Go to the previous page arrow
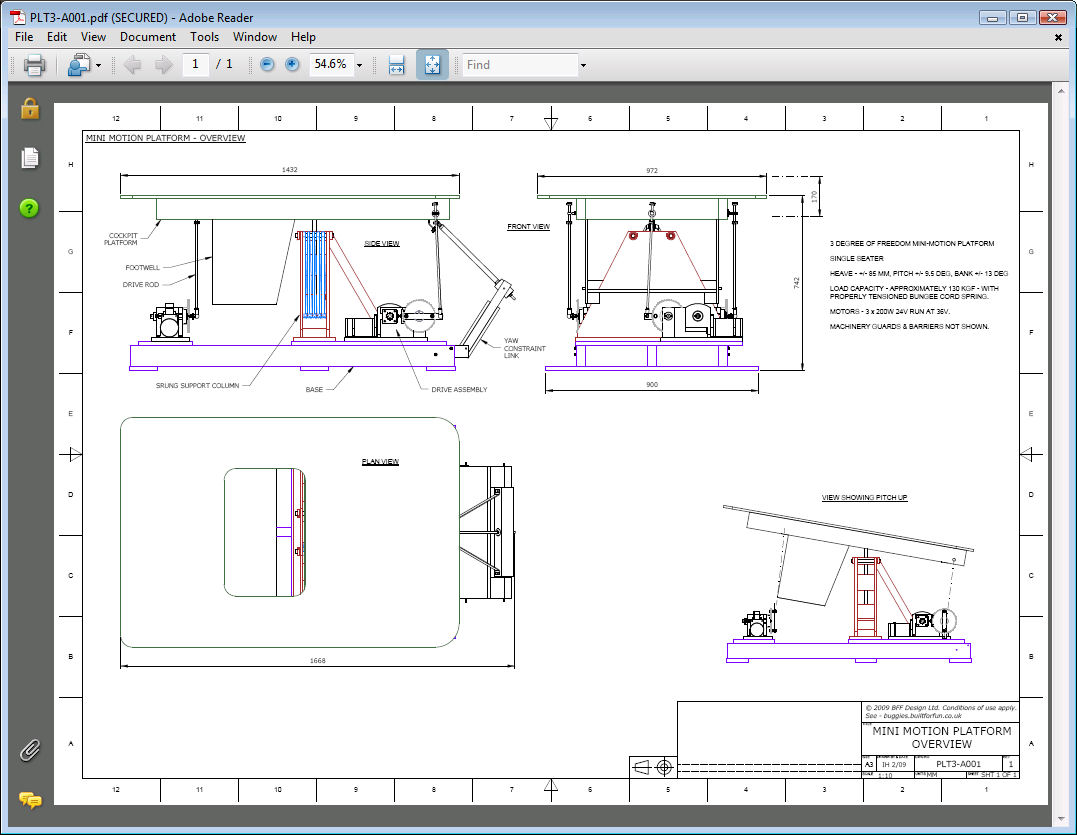This screenshot has height=835, width=1077. [x=132, y=65]
